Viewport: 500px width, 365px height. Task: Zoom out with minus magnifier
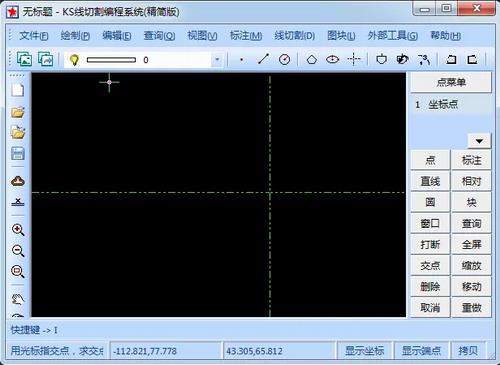pyautogui.click(x=18, y=251)
